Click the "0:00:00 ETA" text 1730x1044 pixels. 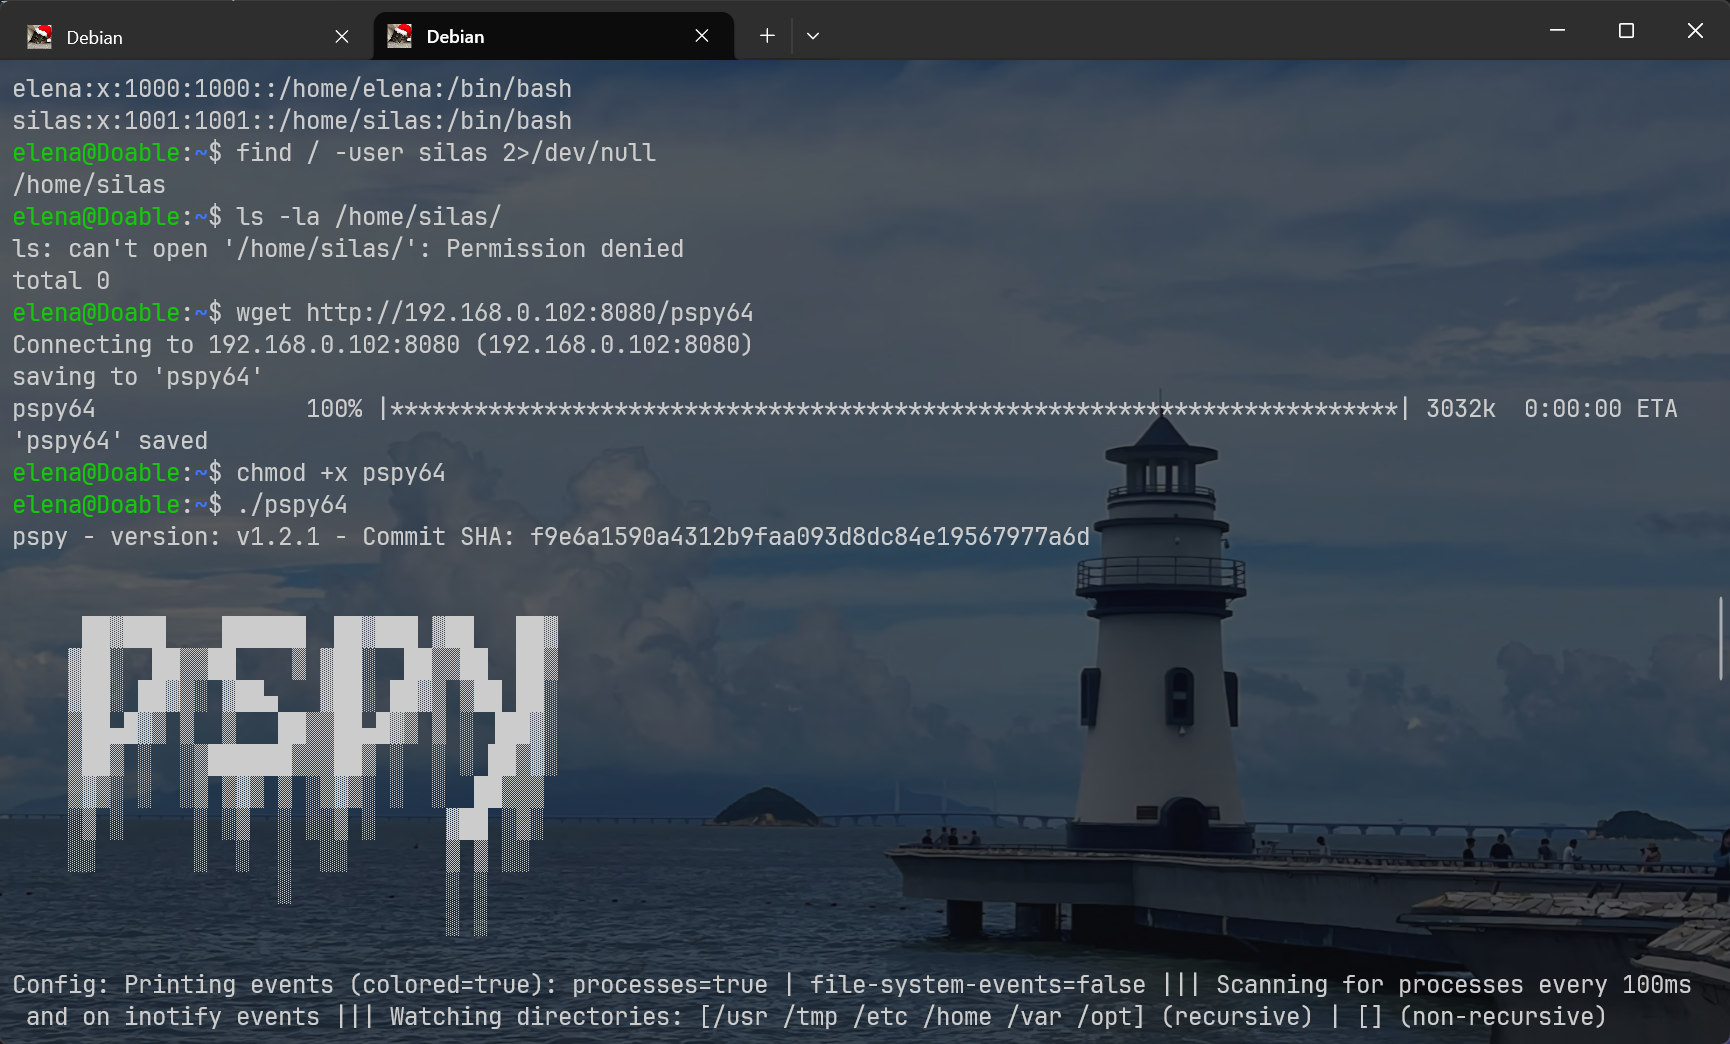(x=1600, y=409)
